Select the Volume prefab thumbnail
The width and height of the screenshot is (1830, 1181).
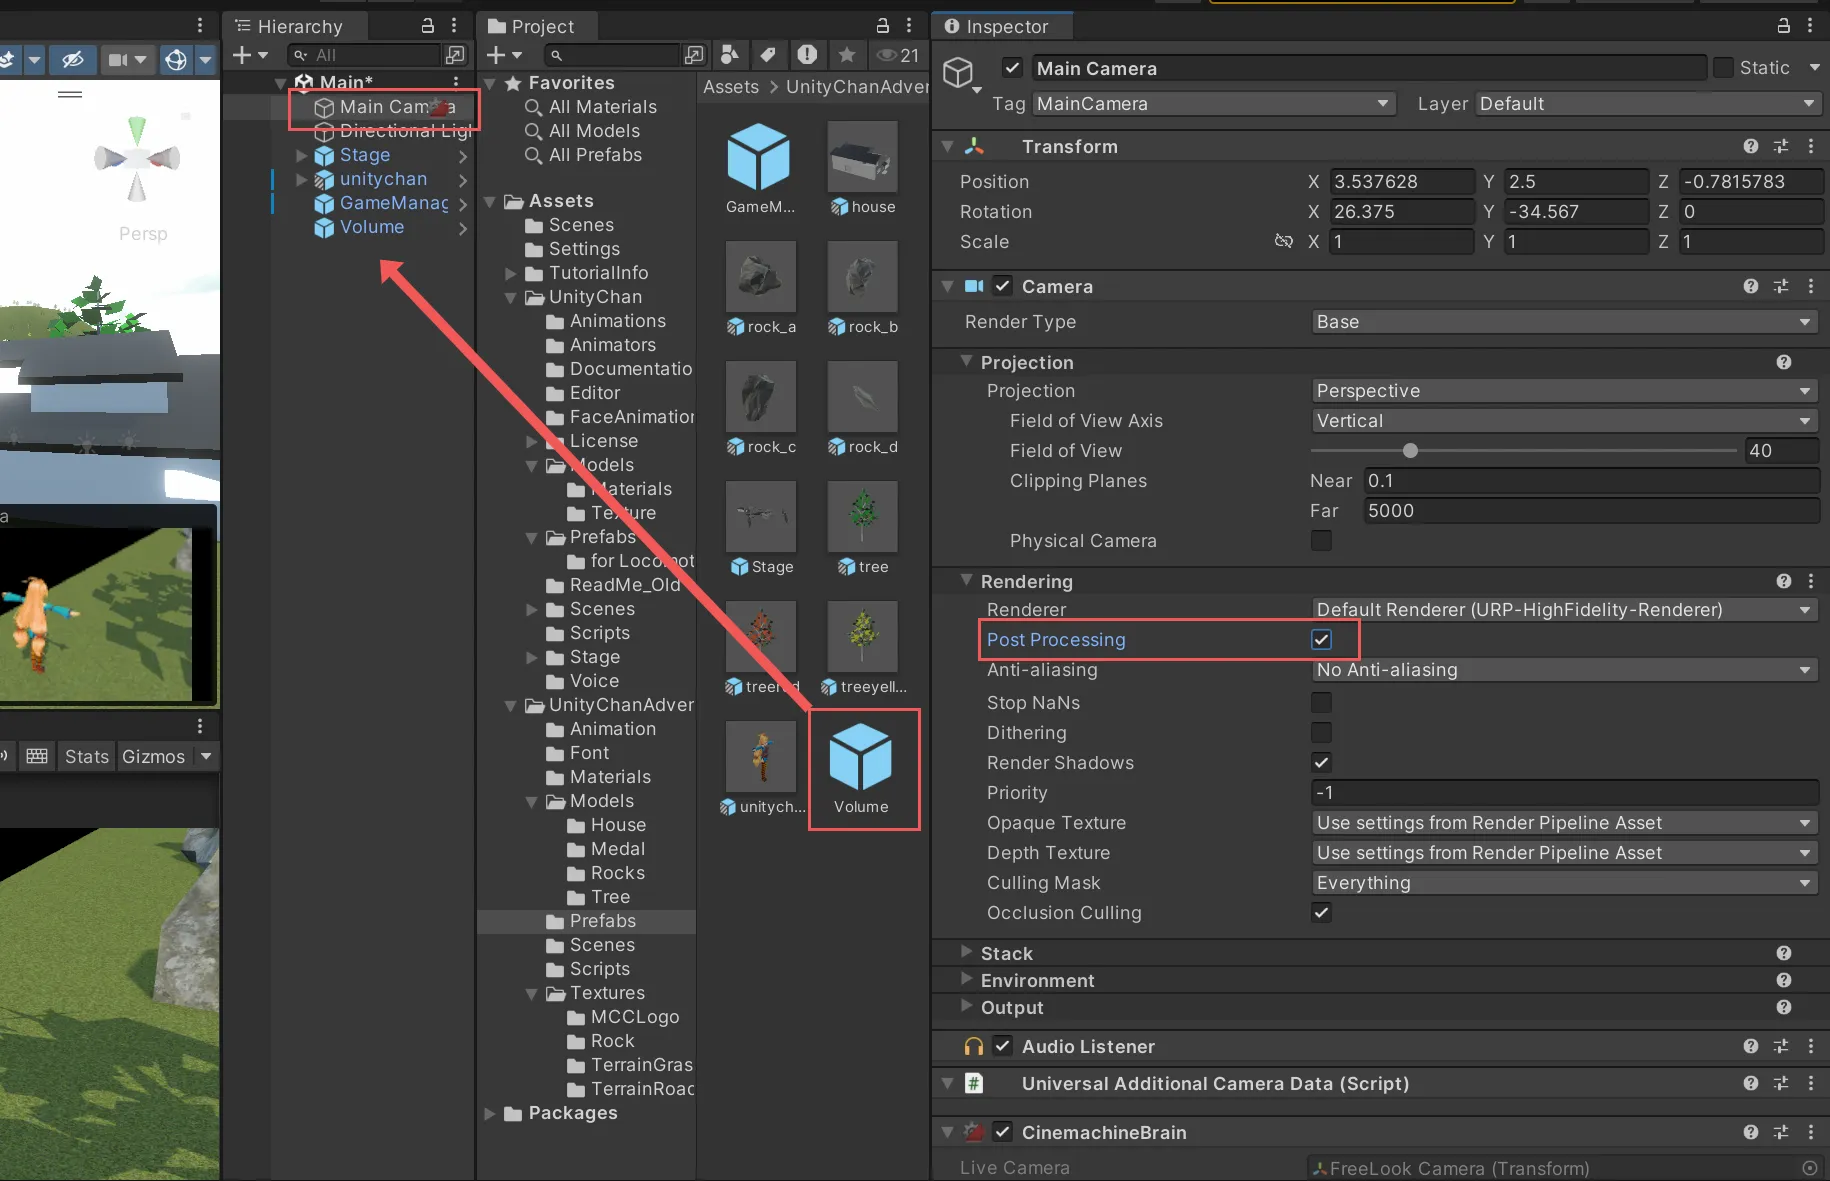(861, 757)
